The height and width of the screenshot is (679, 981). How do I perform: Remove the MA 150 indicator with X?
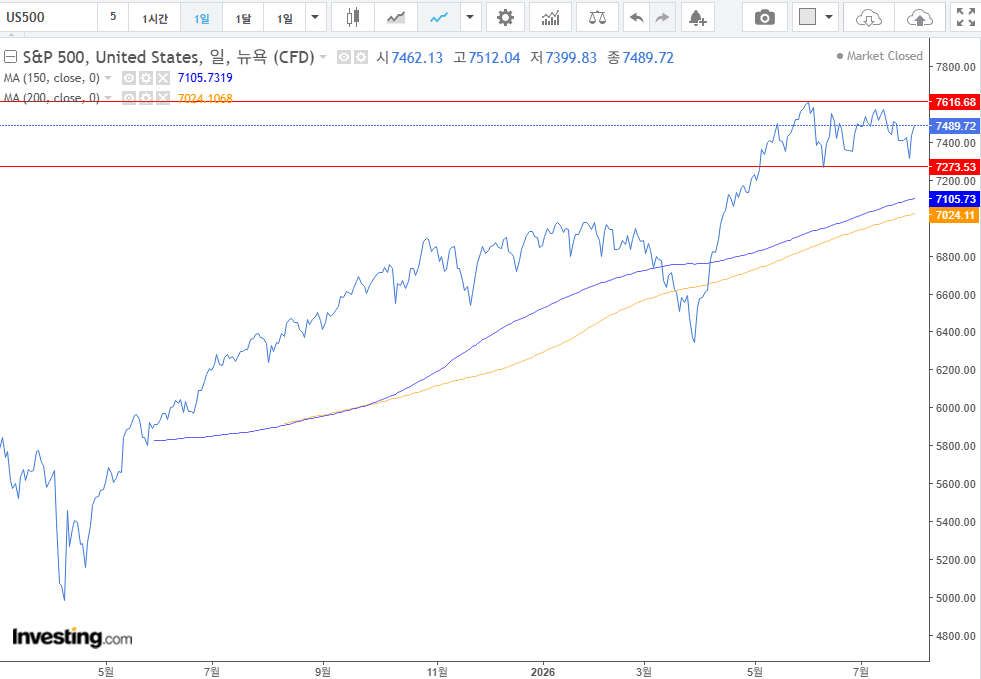point(163,78)
